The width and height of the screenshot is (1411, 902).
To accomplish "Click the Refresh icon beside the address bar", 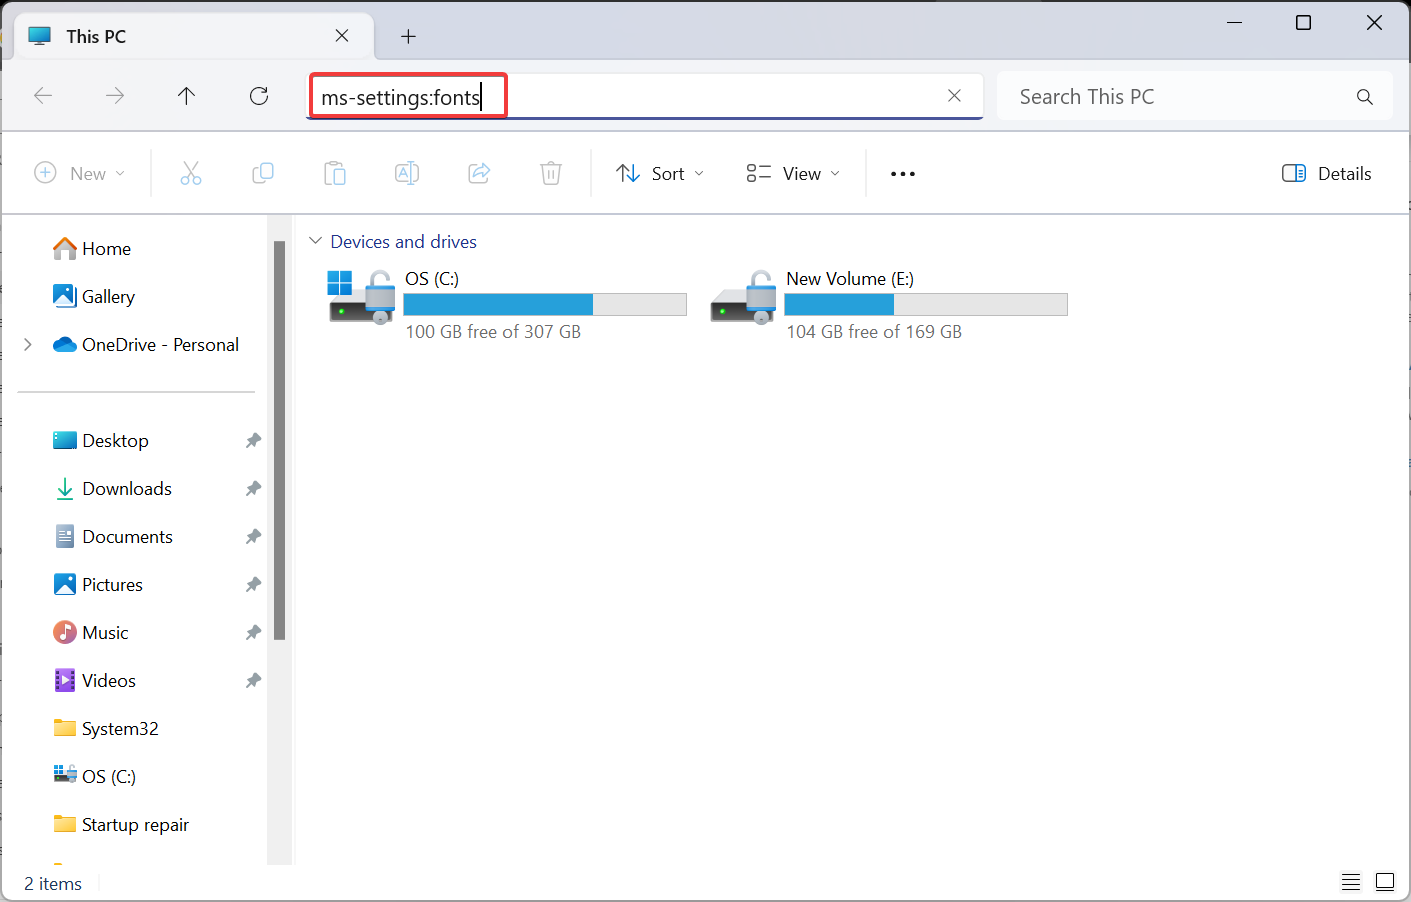I will [x=258, y=95].
